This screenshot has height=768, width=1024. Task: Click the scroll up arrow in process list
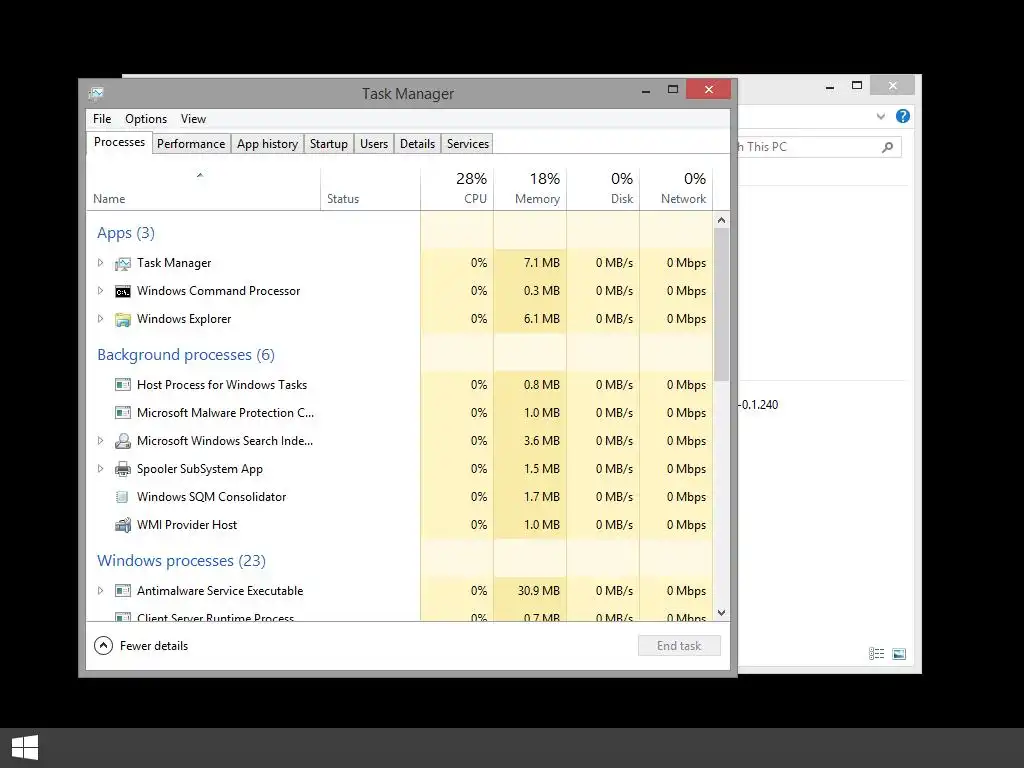(721, 220)
